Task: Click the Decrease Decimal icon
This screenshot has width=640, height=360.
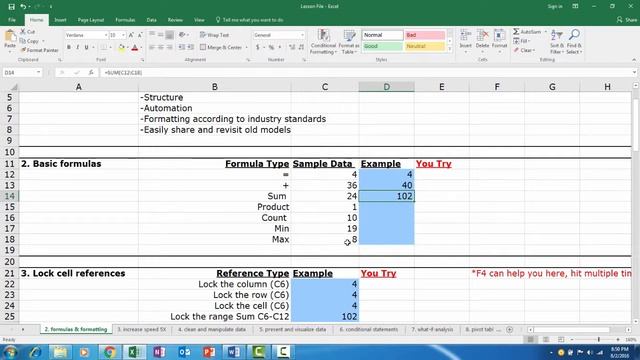Action: [x=301, y=47]
